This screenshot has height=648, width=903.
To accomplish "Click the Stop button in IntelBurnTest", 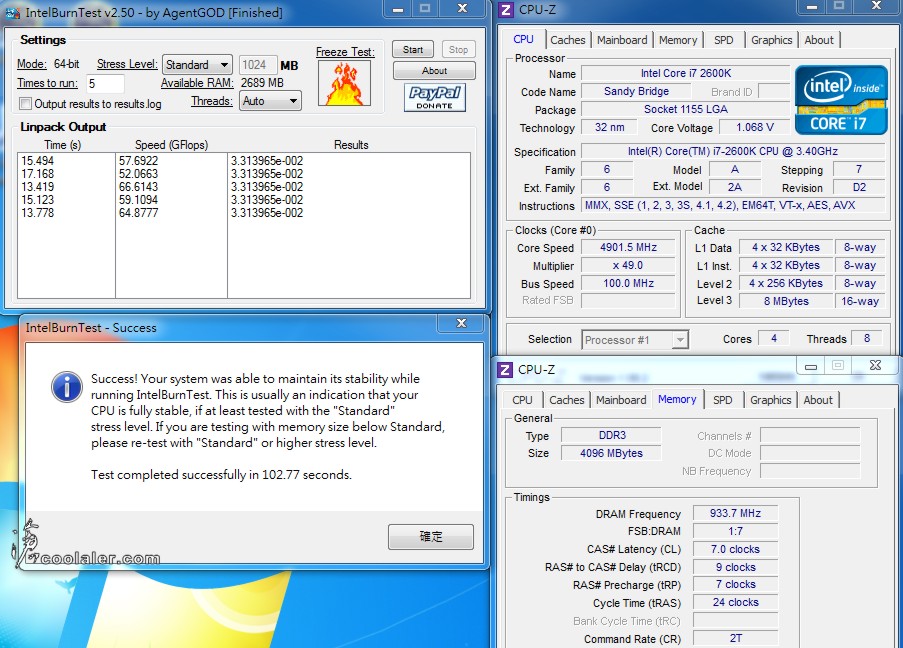I will pos(458,50).
